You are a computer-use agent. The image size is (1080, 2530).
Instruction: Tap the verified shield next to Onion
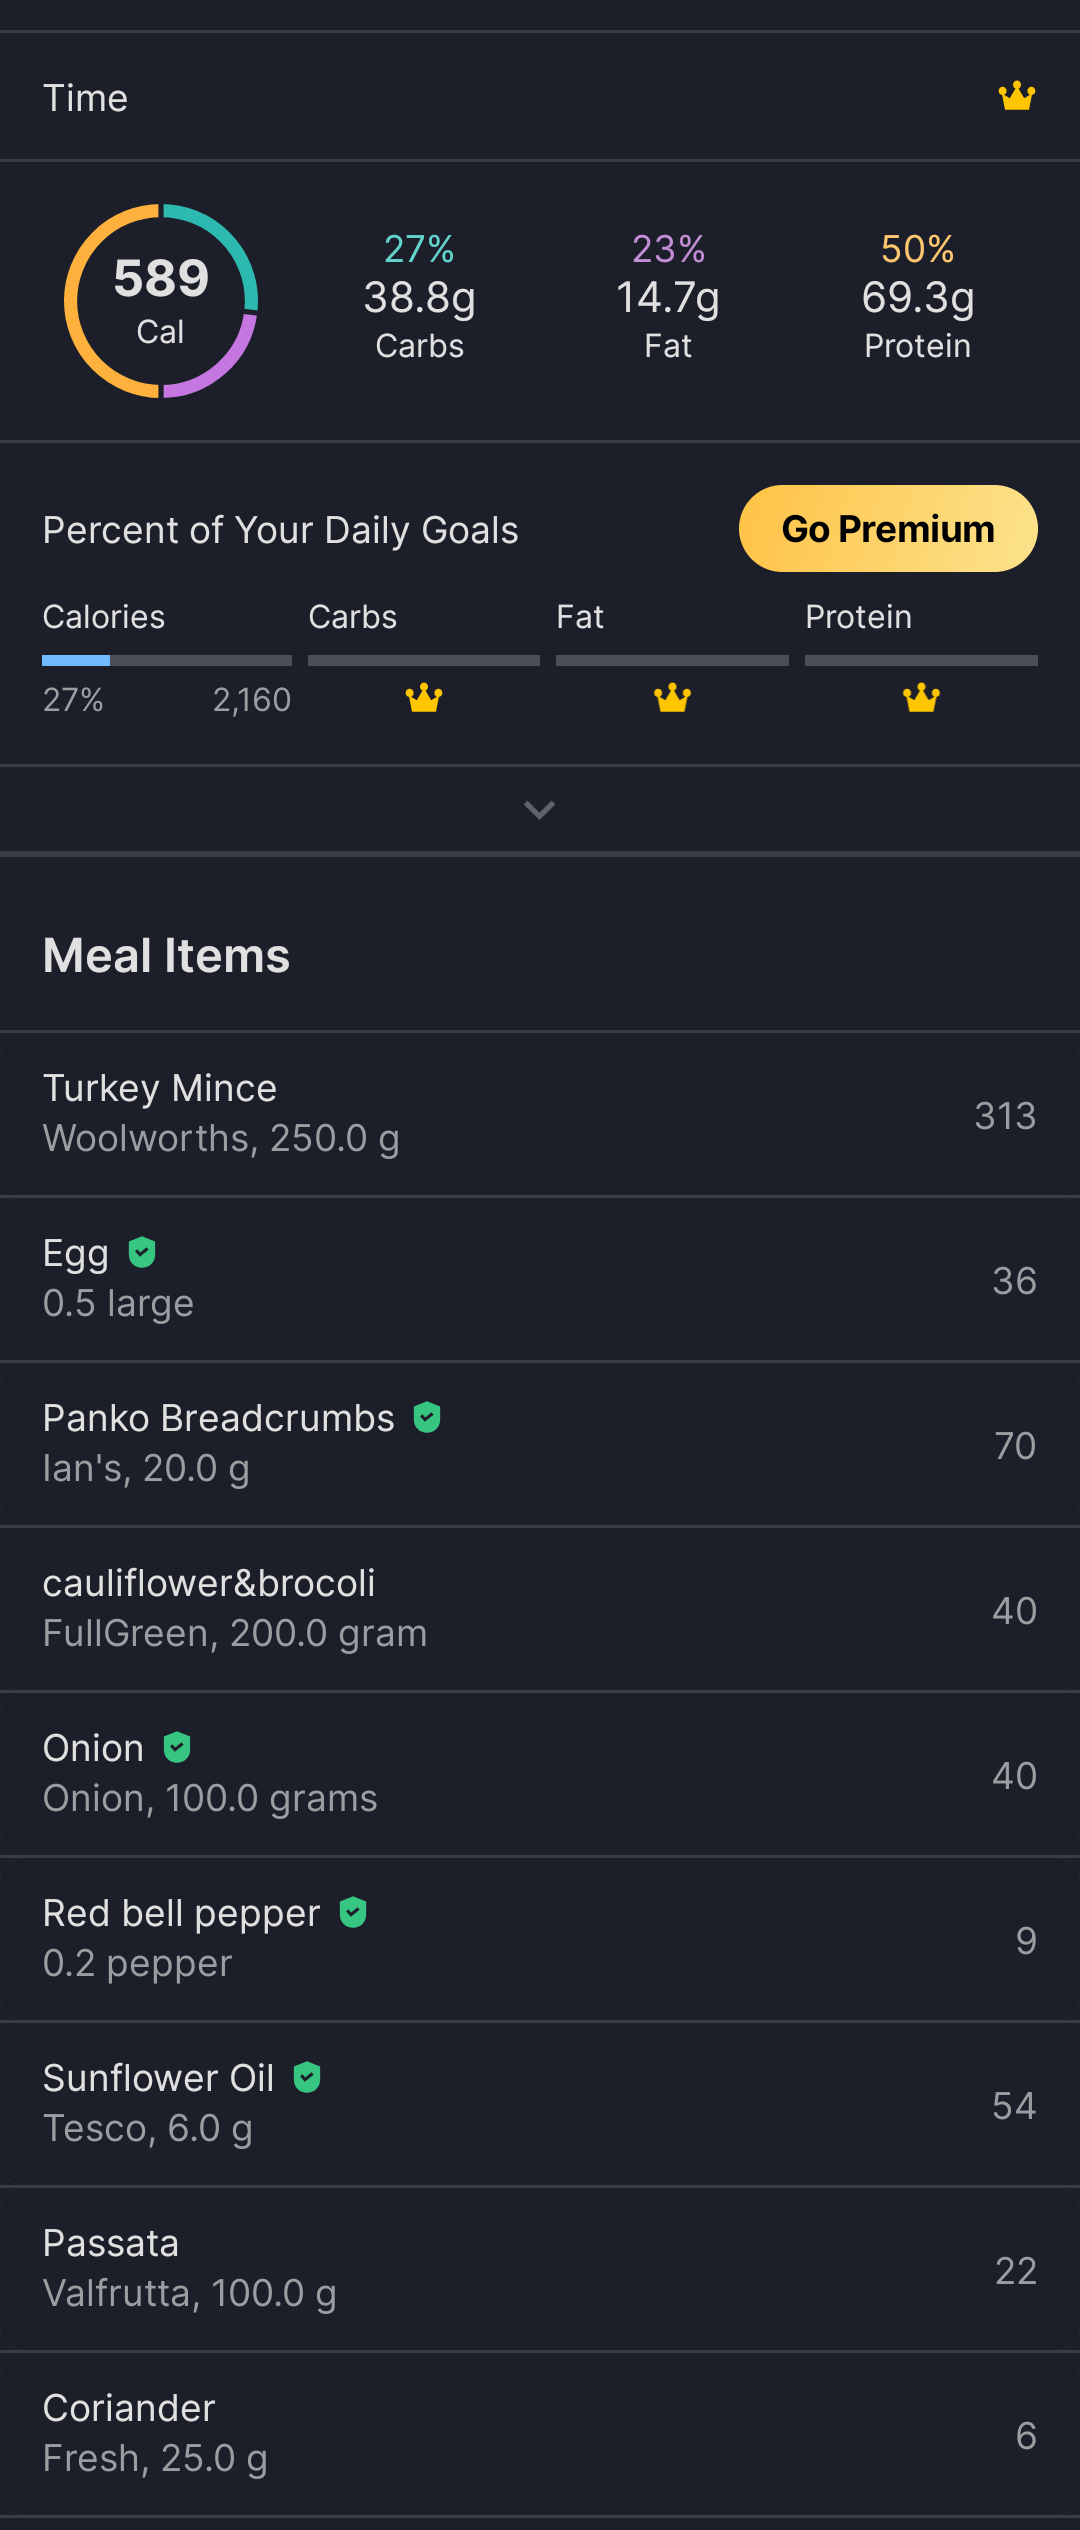pos(177,1747)
